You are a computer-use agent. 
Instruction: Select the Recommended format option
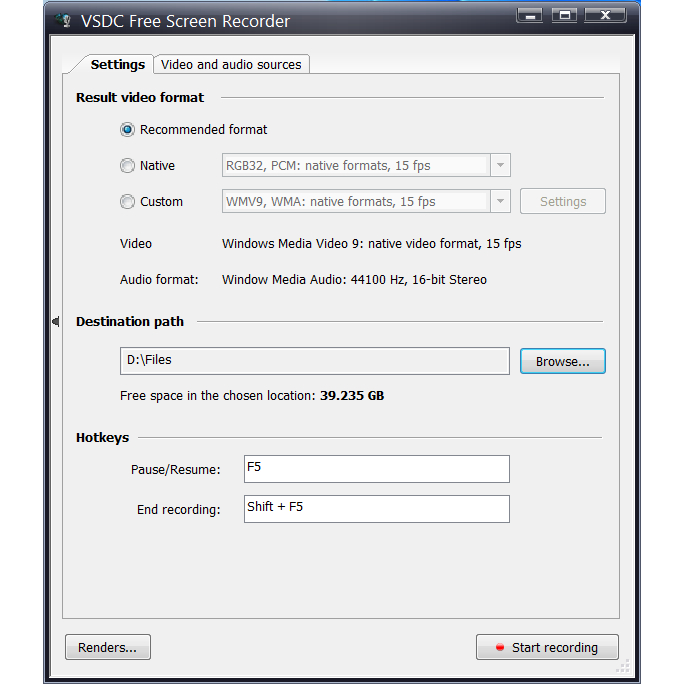click(127, 130)
